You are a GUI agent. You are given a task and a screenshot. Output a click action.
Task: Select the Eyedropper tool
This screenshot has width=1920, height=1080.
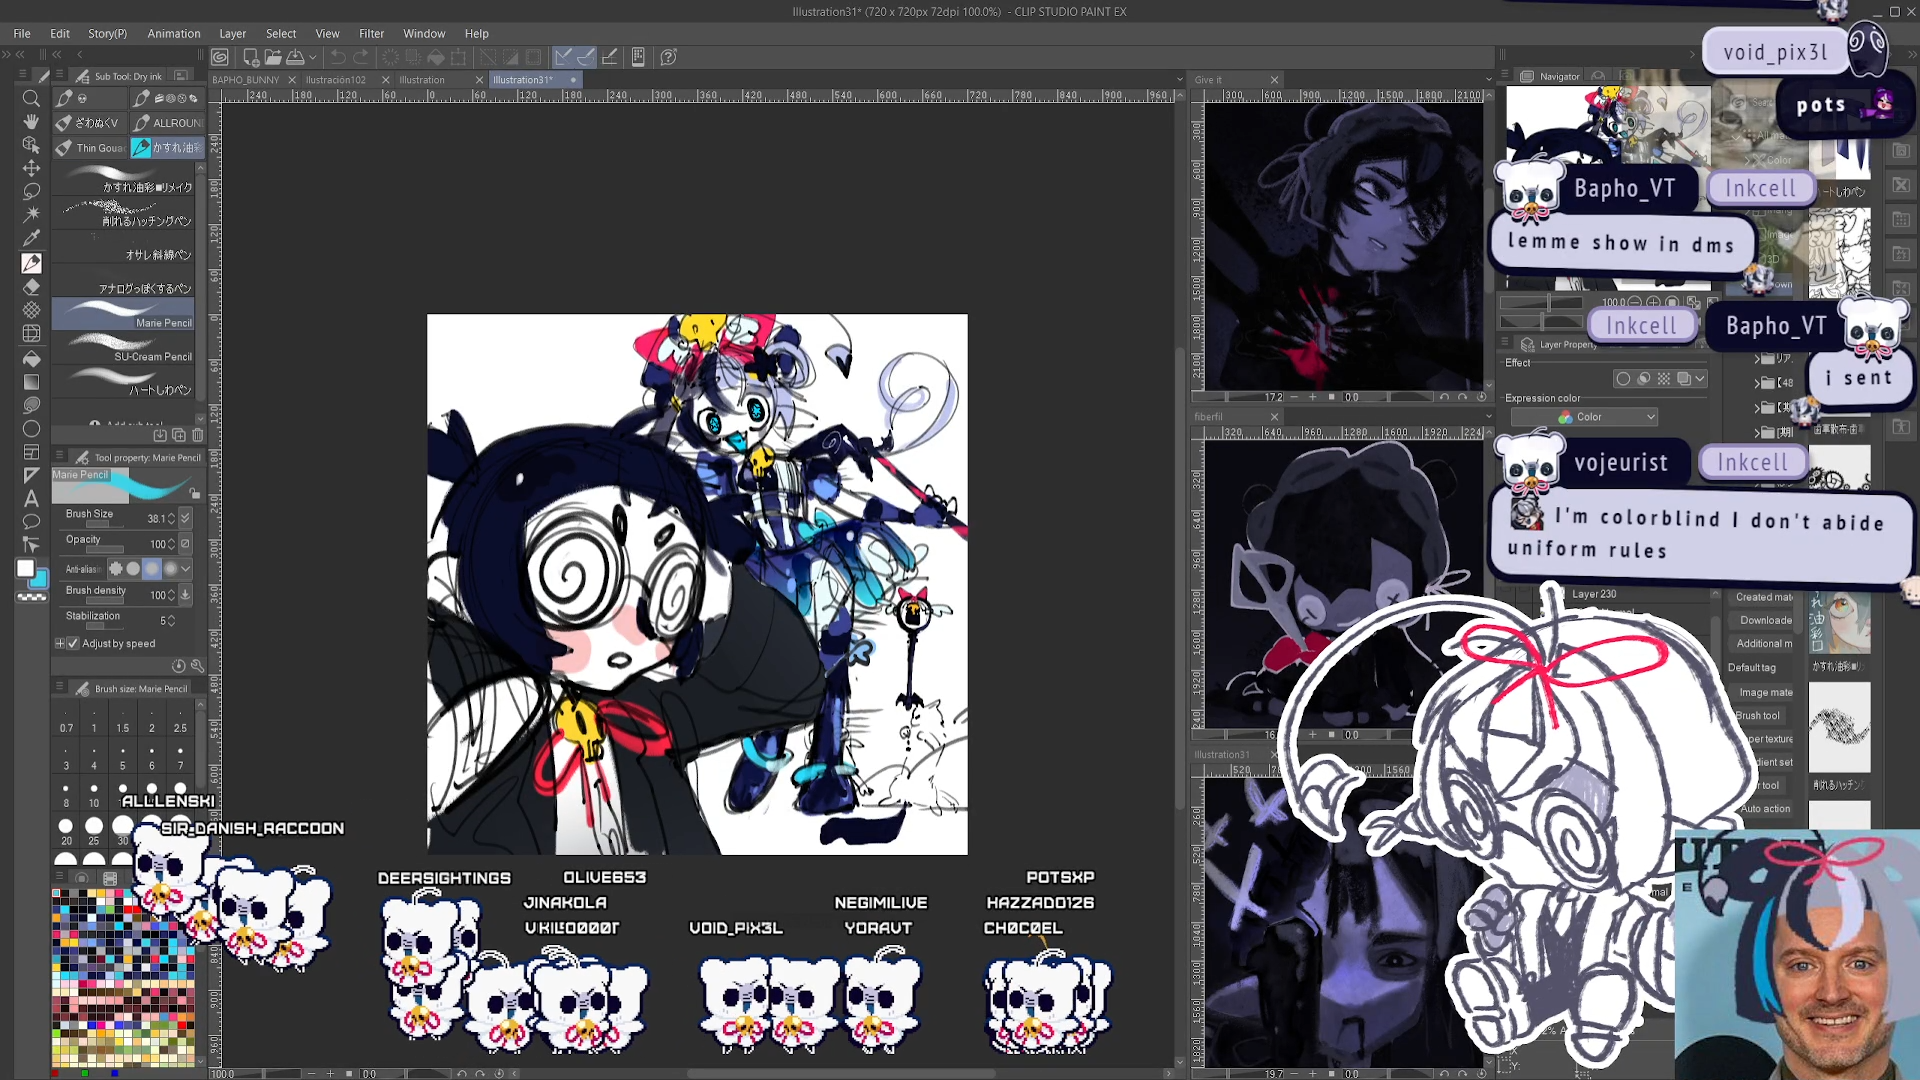31,238
